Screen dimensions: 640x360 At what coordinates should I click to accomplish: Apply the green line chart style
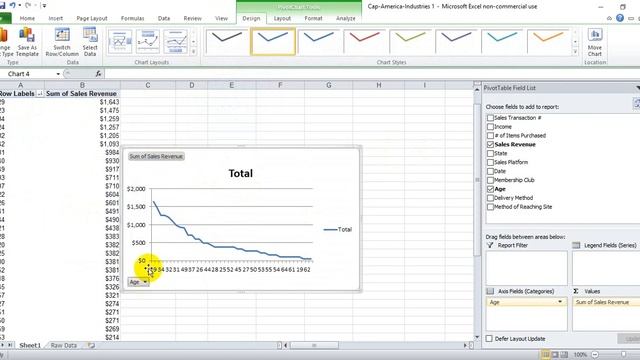(x=410, y=41)
